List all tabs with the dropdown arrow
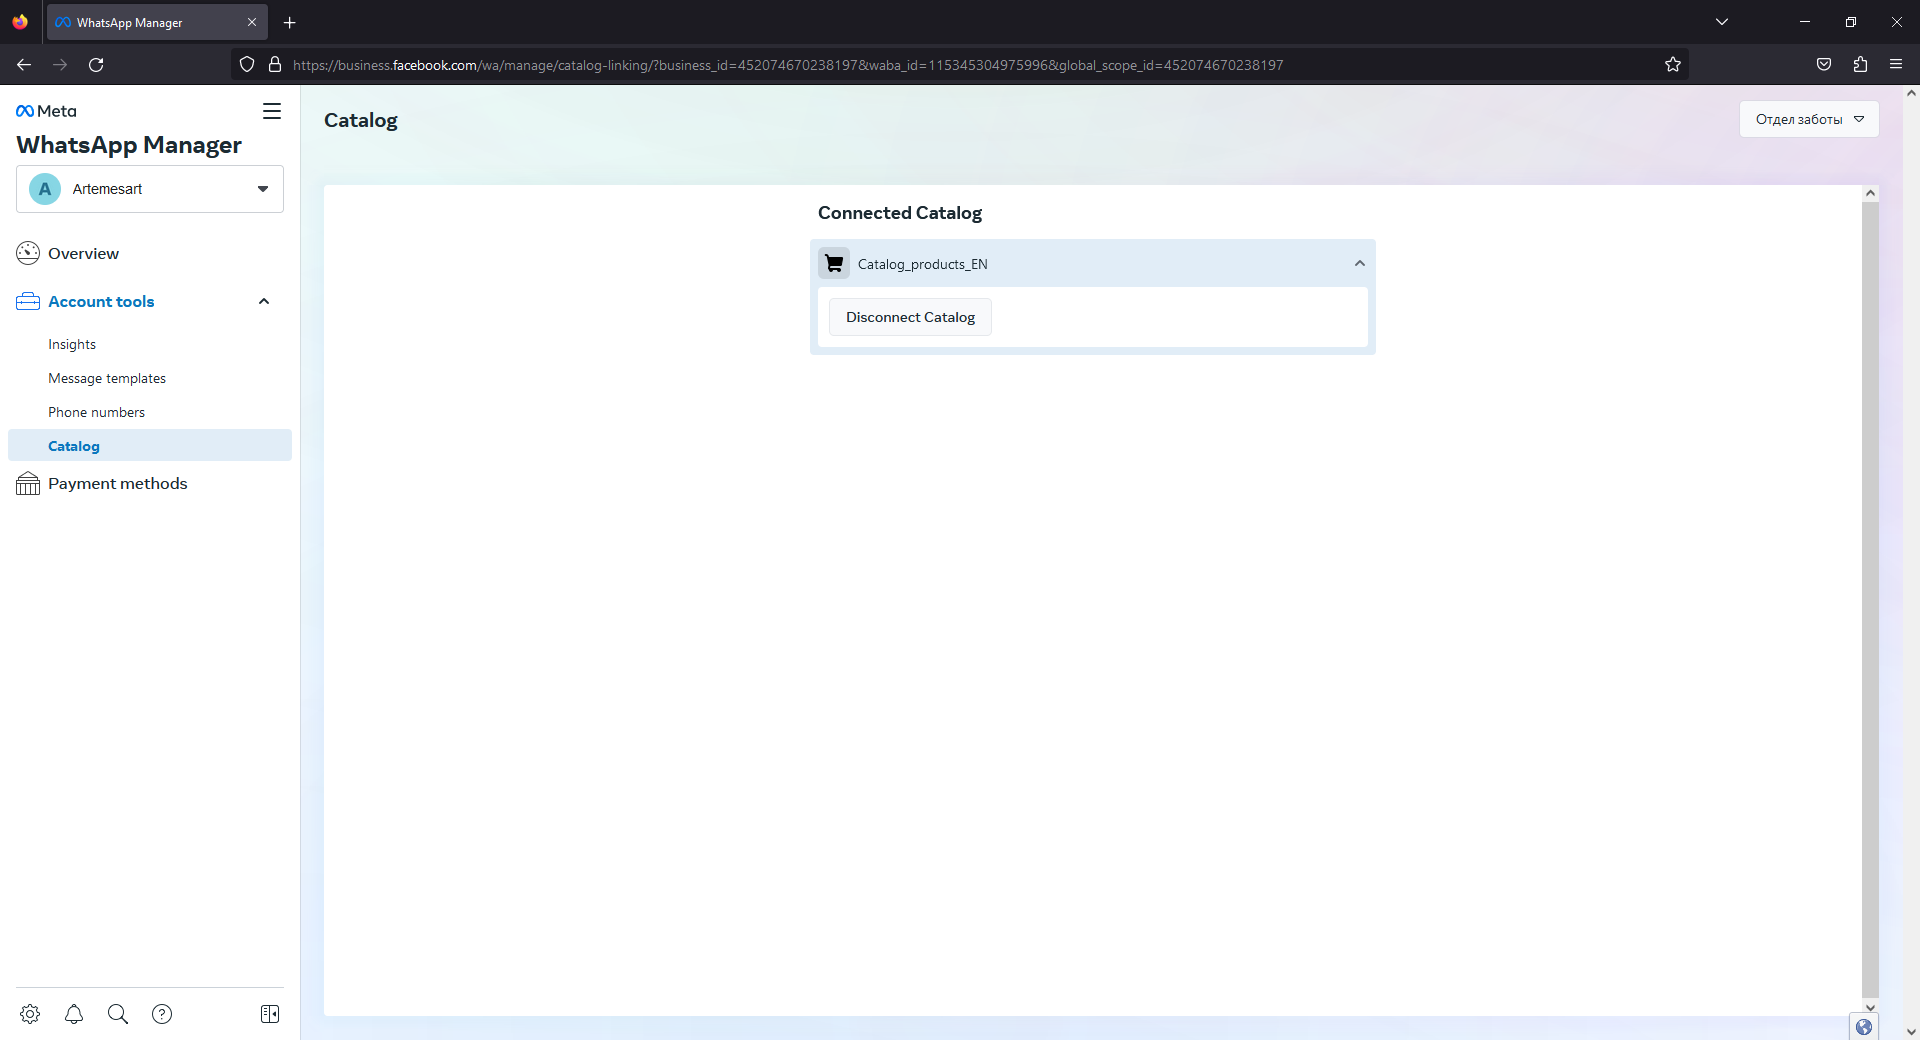Viewport: 1920px width, 1040px height. [x=1722, y=22]
